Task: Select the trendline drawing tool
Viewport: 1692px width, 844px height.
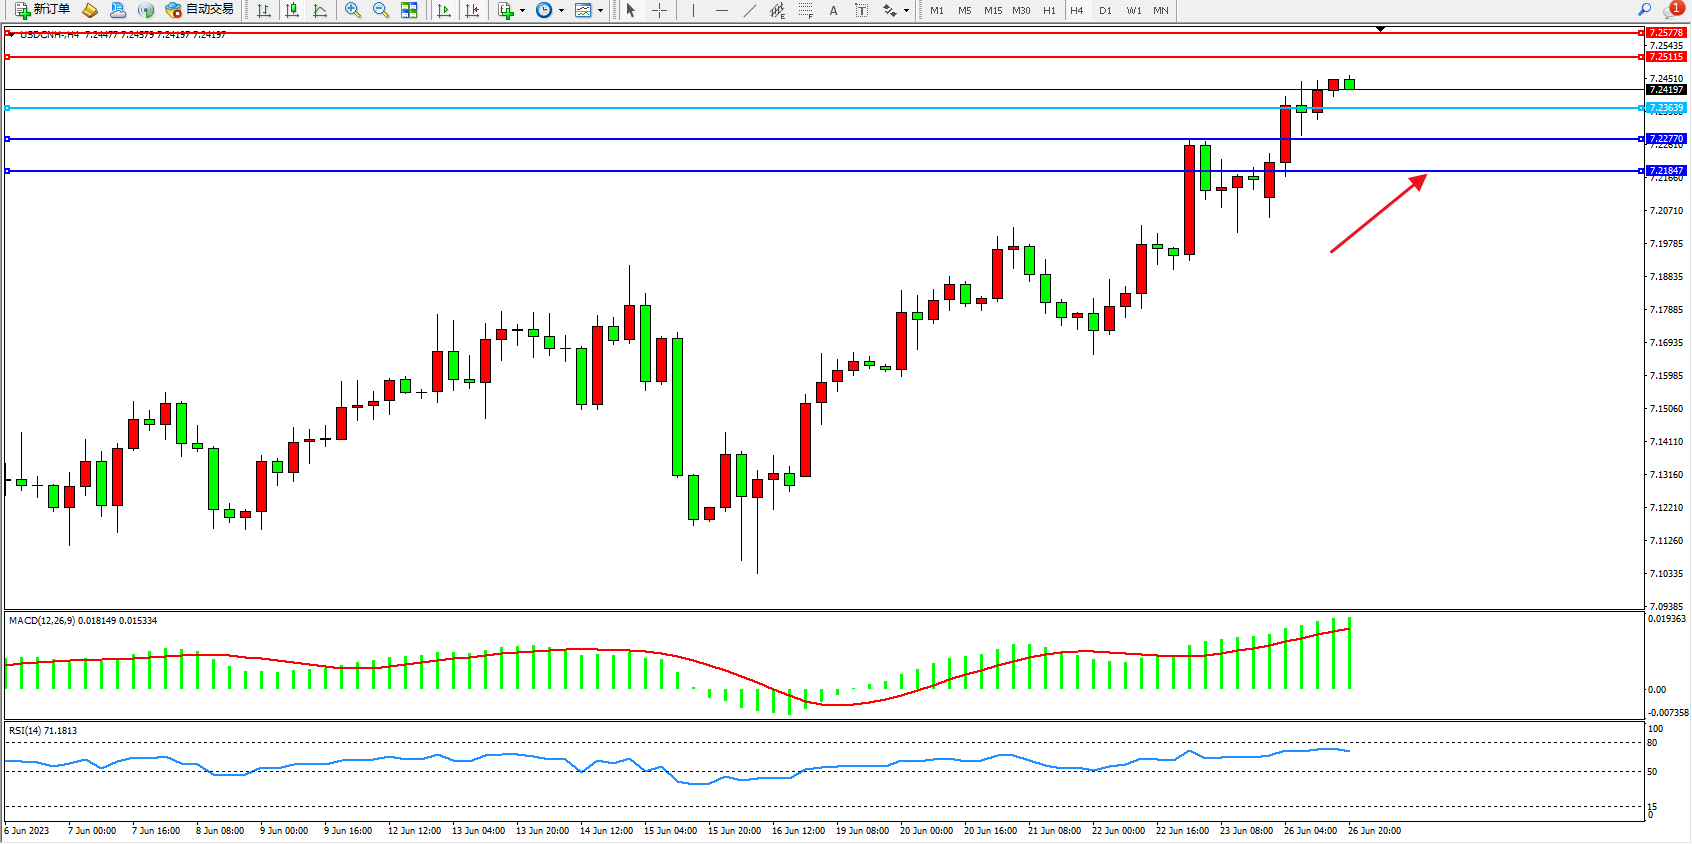Action: (x=750, y=10)
